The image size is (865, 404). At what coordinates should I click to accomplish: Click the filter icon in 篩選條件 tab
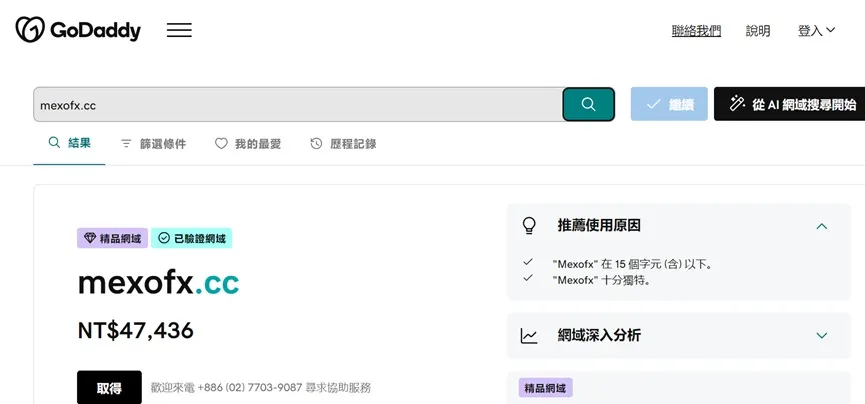point(126,144)
